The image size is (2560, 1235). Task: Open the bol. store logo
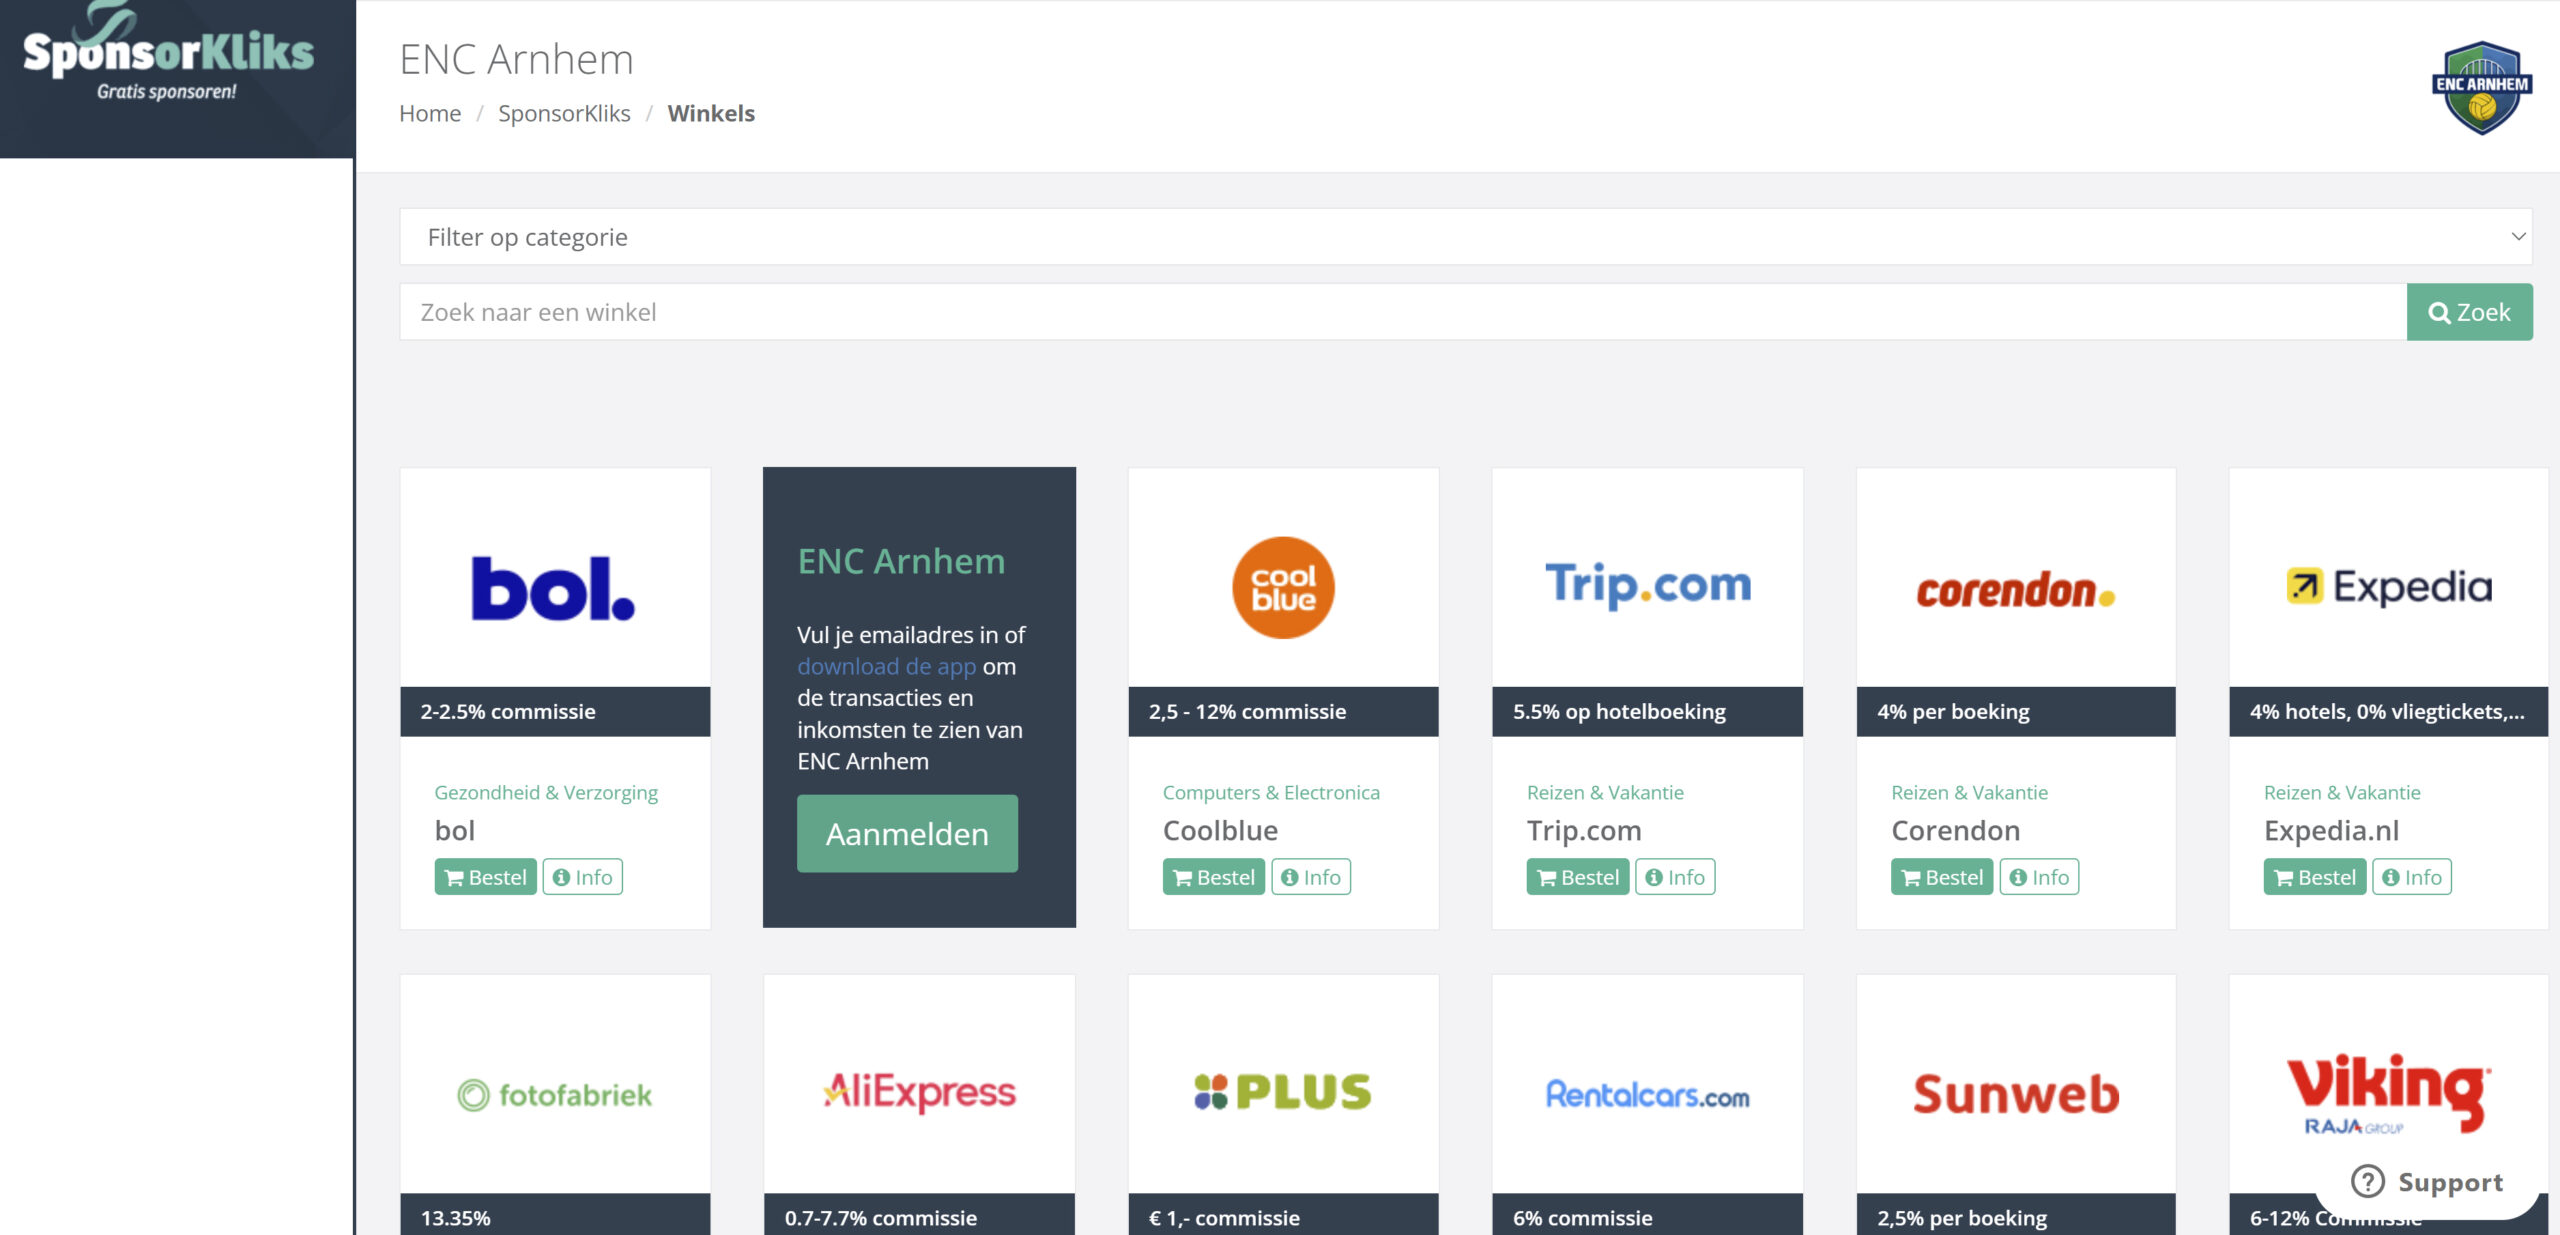pos(554,588)
